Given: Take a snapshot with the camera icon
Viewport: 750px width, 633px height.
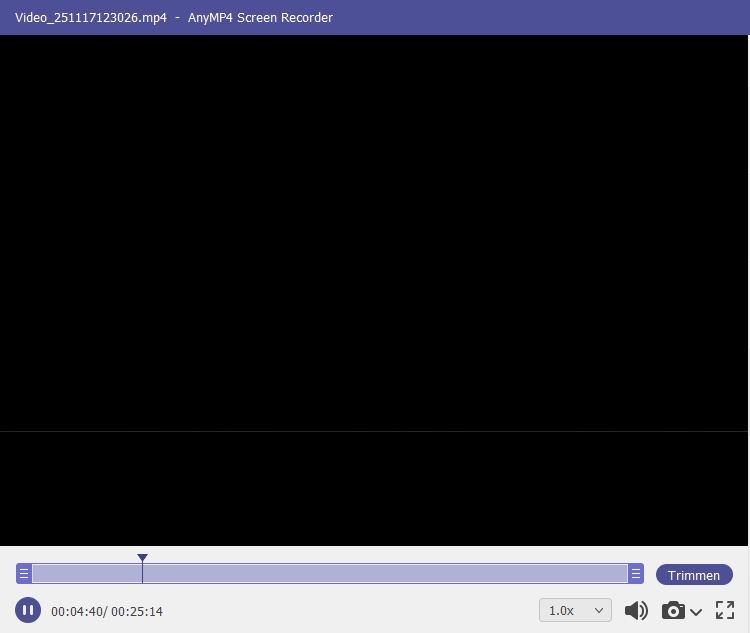Looking at the screenshot, I should pos(673,610).
